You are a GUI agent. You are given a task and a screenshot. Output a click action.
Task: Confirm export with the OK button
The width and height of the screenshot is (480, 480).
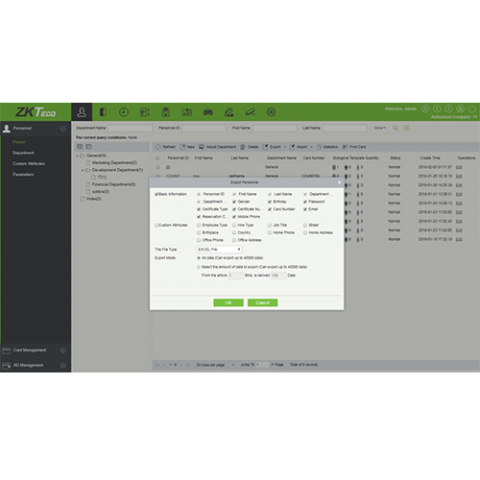(228, 303)
